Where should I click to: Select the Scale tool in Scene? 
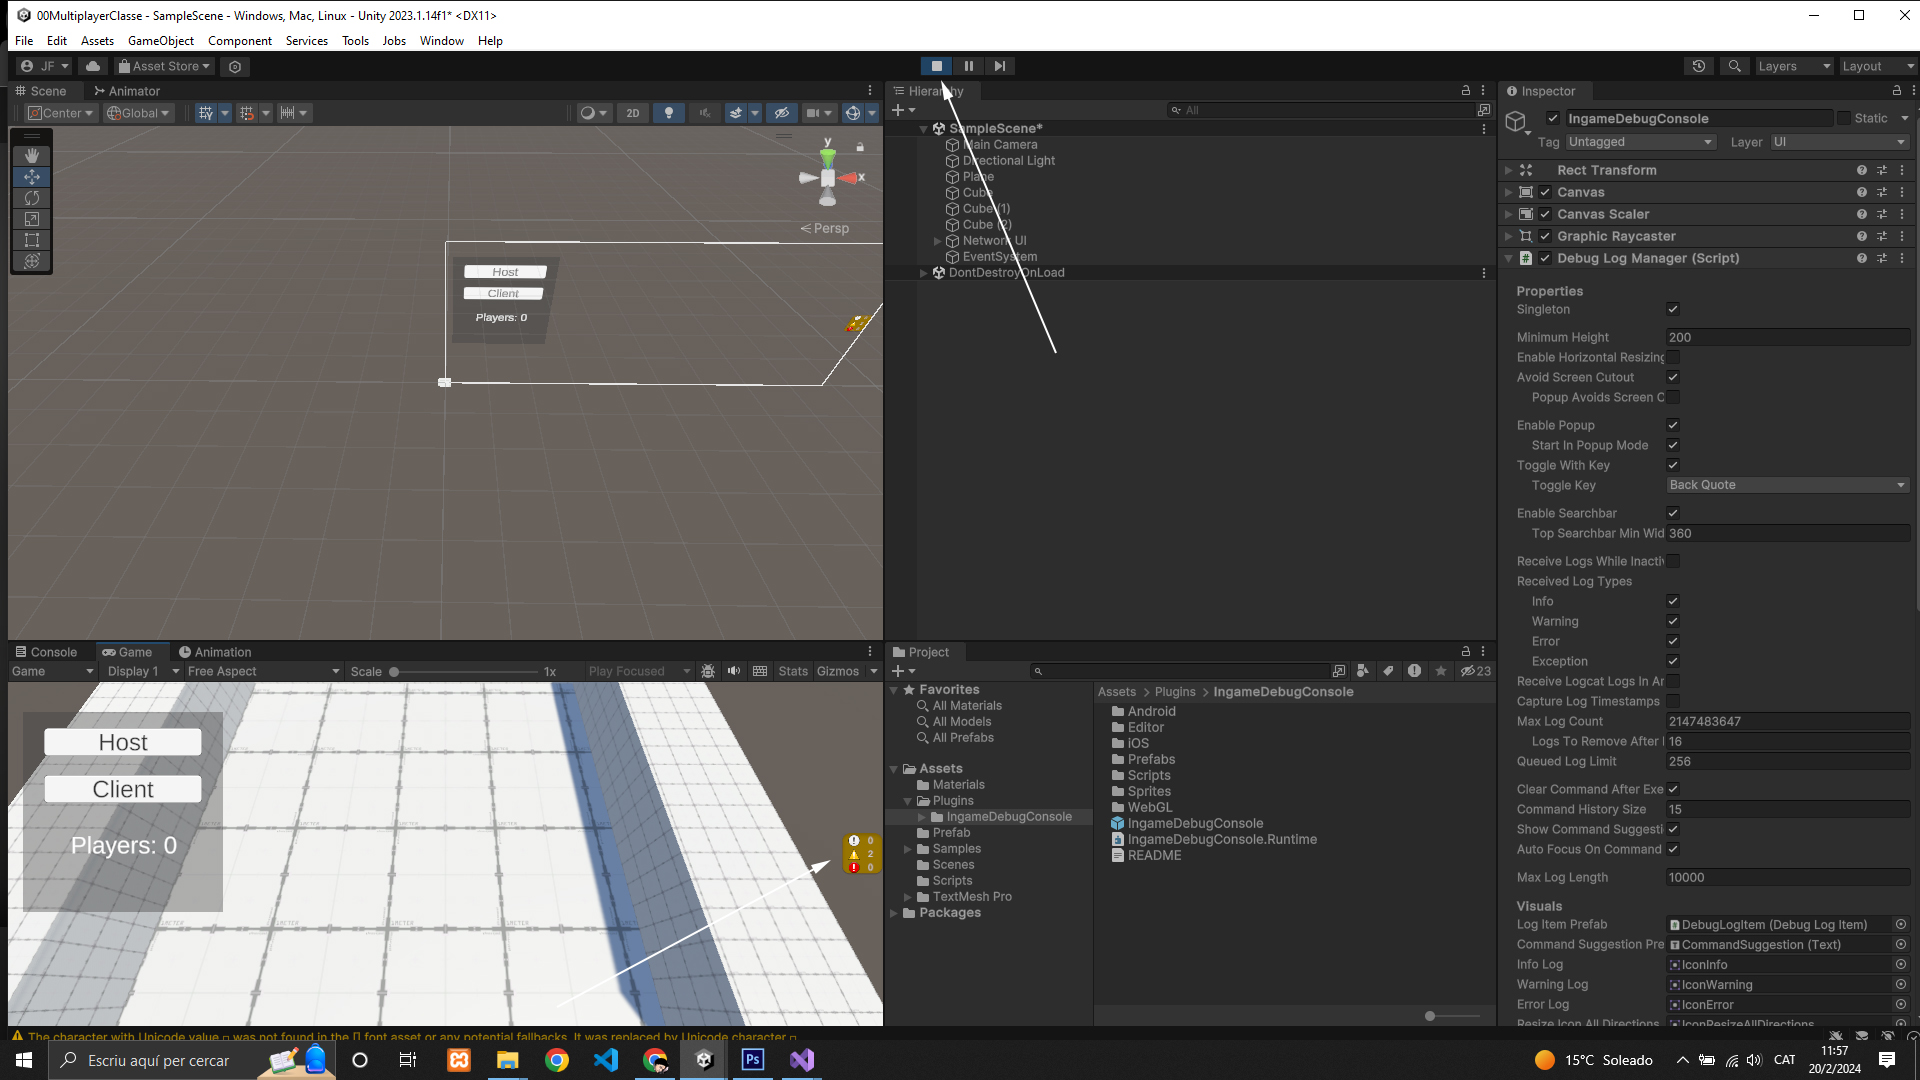(32, 219)
